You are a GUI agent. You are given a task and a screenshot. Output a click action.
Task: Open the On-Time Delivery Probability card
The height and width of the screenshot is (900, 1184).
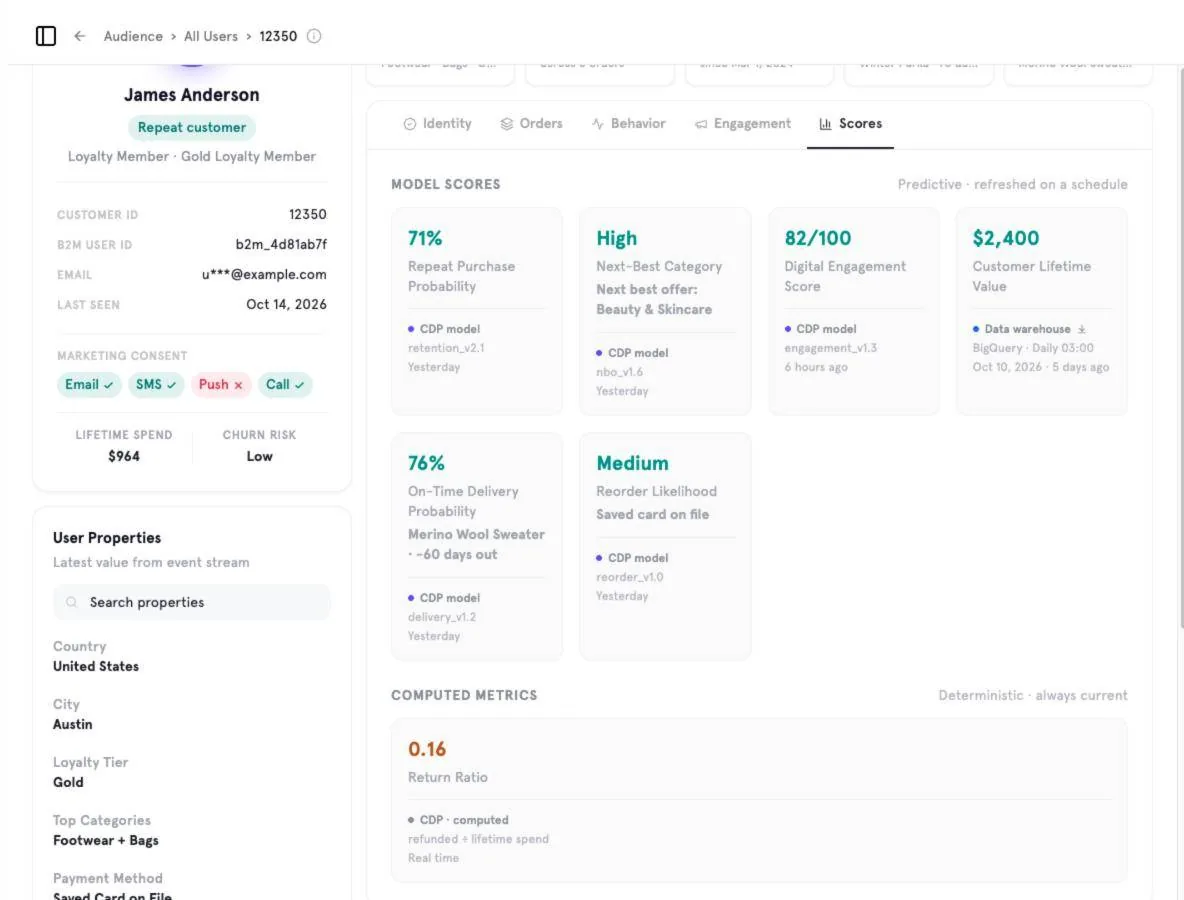(476, 547)
